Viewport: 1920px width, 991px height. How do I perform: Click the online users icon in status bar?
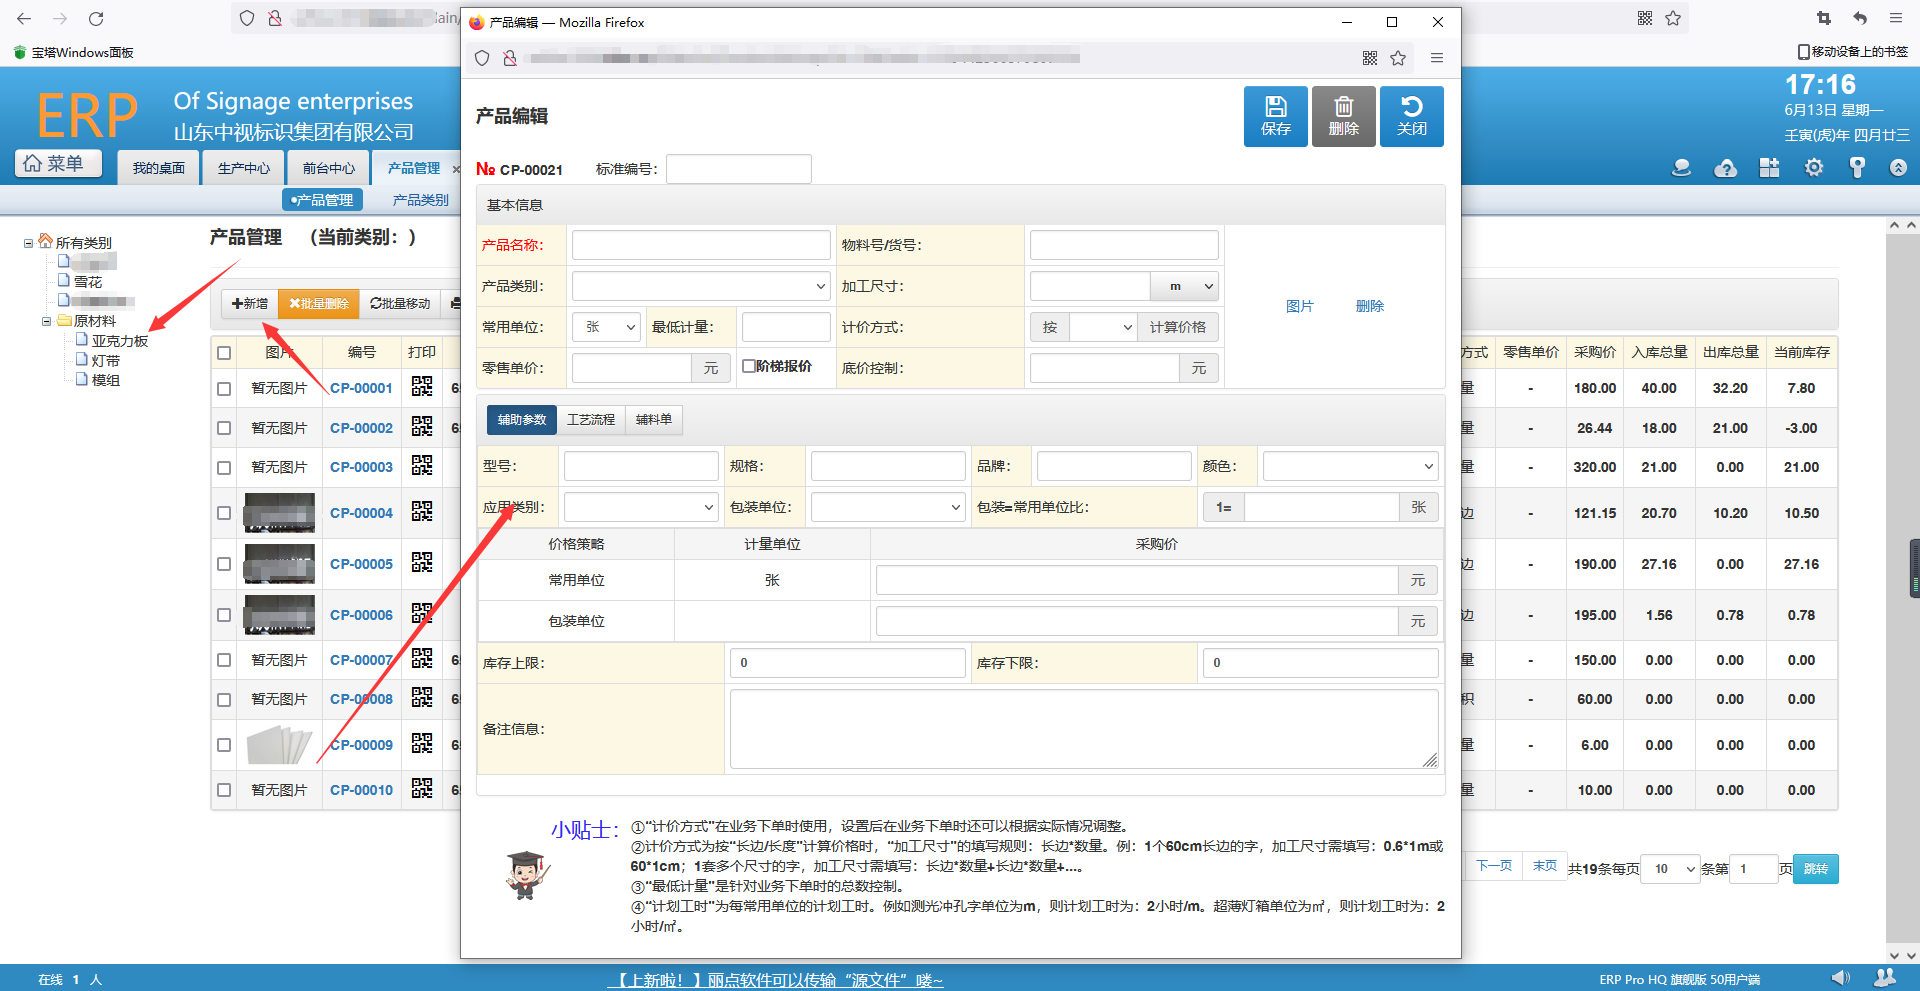1885,978
